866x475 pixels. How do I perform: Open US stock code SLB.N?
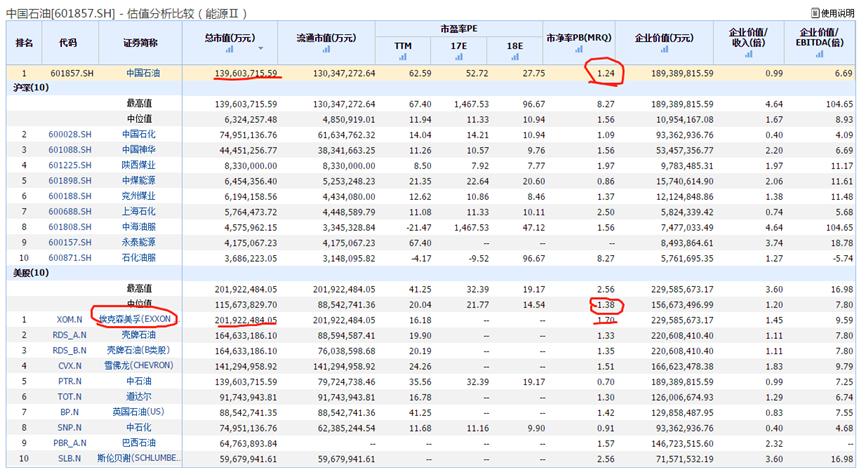tap(70, 459)
